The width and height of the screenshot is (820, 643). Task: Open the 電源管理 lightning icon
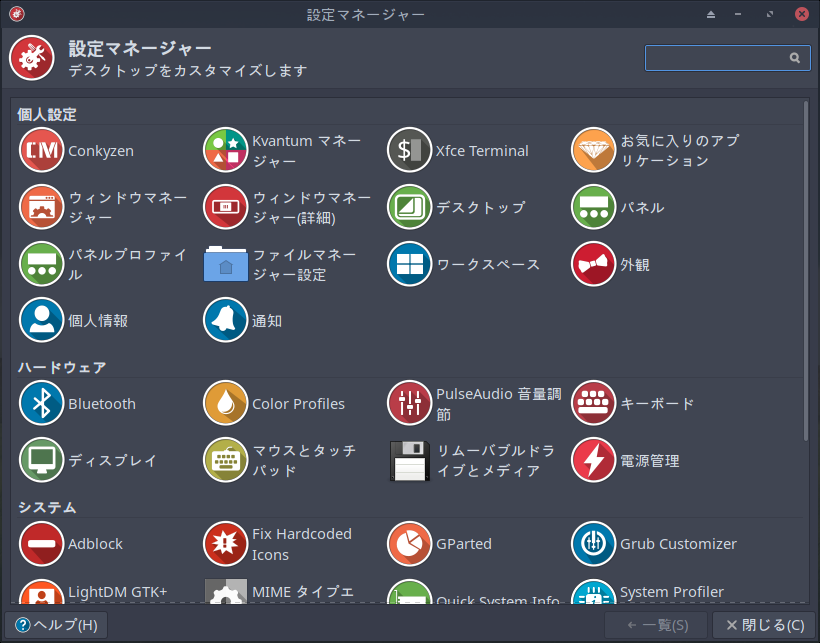[594, 460]
